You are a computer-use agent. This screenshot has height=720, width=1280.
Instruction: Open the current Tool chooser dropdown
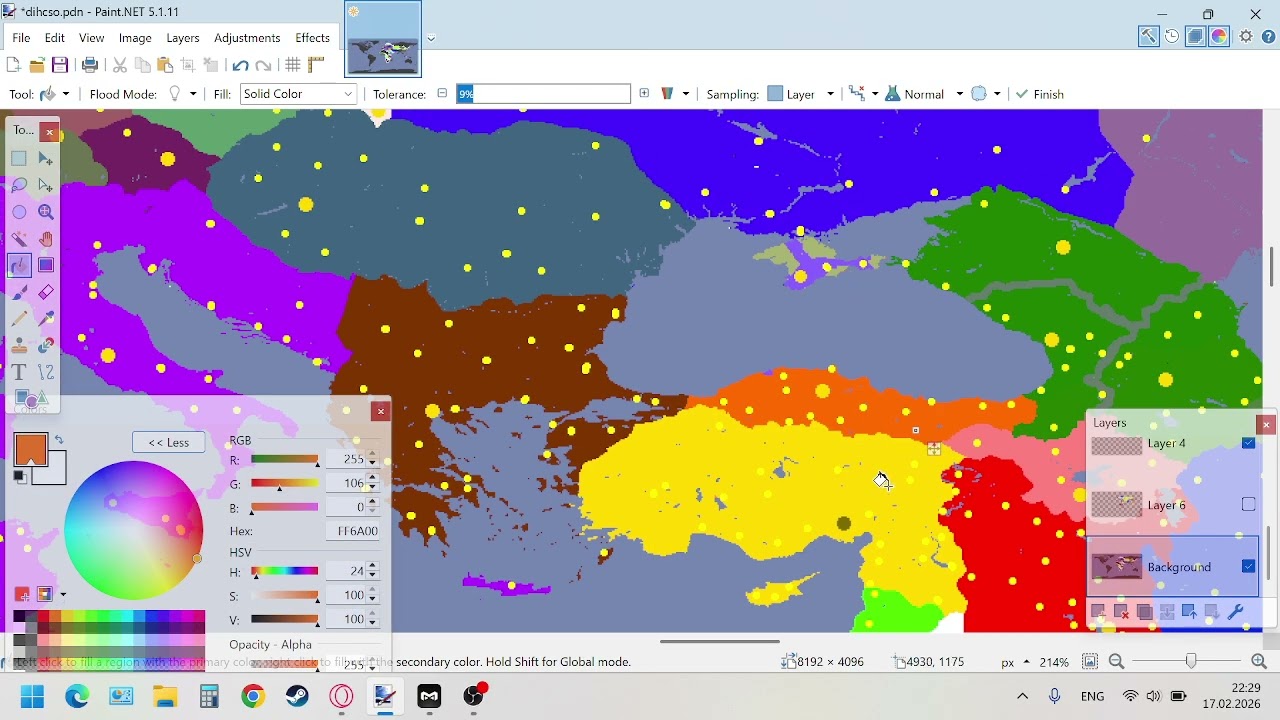(x=54, y=94)
